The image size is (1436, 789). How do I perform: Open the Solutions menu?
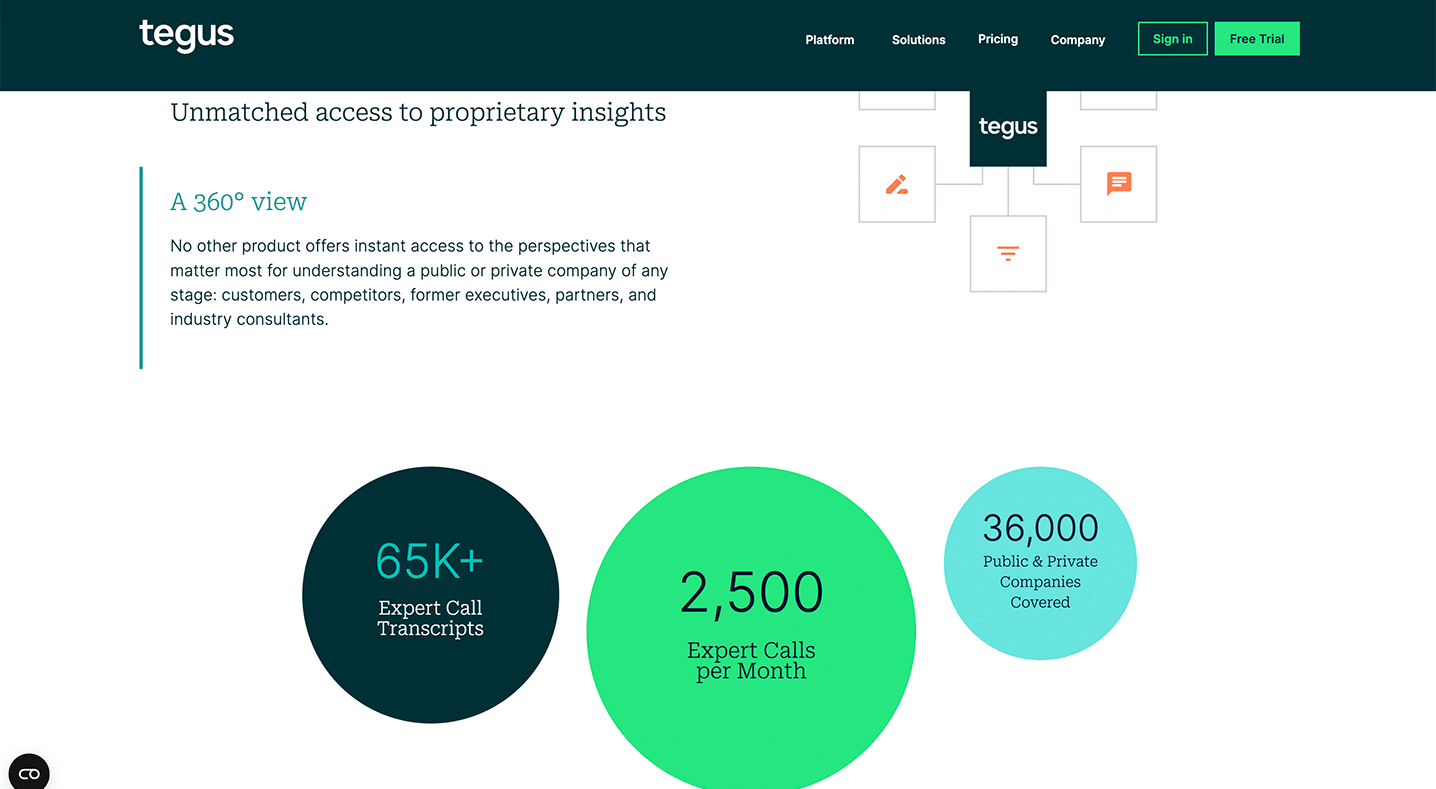(x=919, y=40)
